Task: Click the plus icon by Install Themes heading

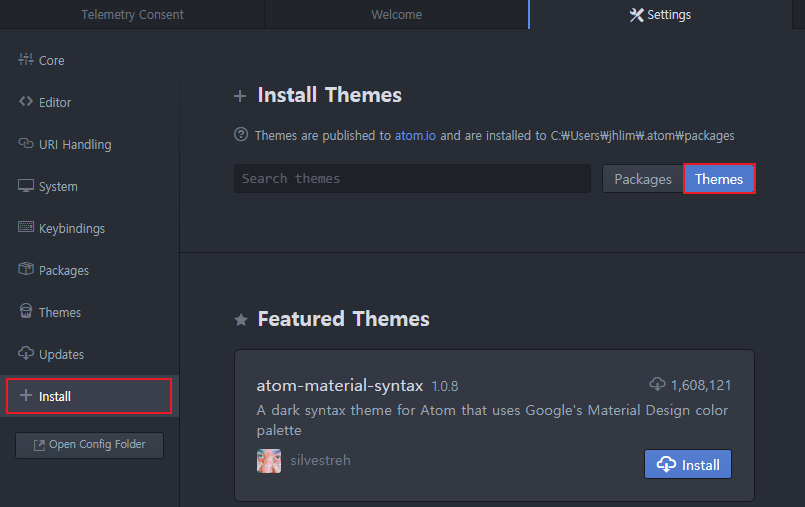Action: point(240,96)
